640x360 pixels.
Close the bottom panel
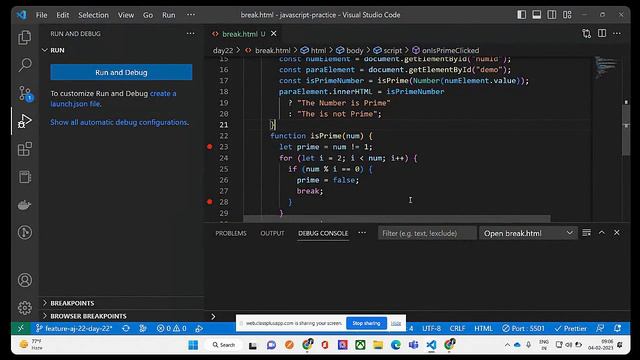(x=617, y=233)
